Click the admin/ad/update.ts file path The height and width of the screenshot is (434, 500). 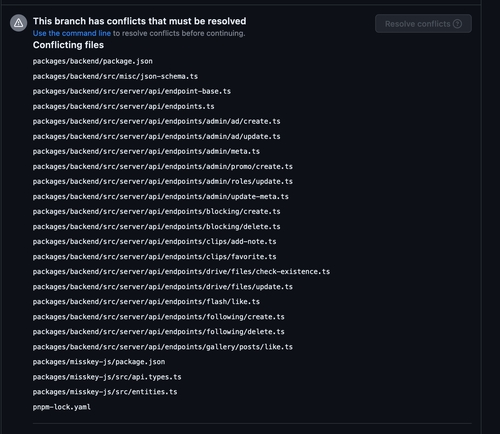point(156,137)
